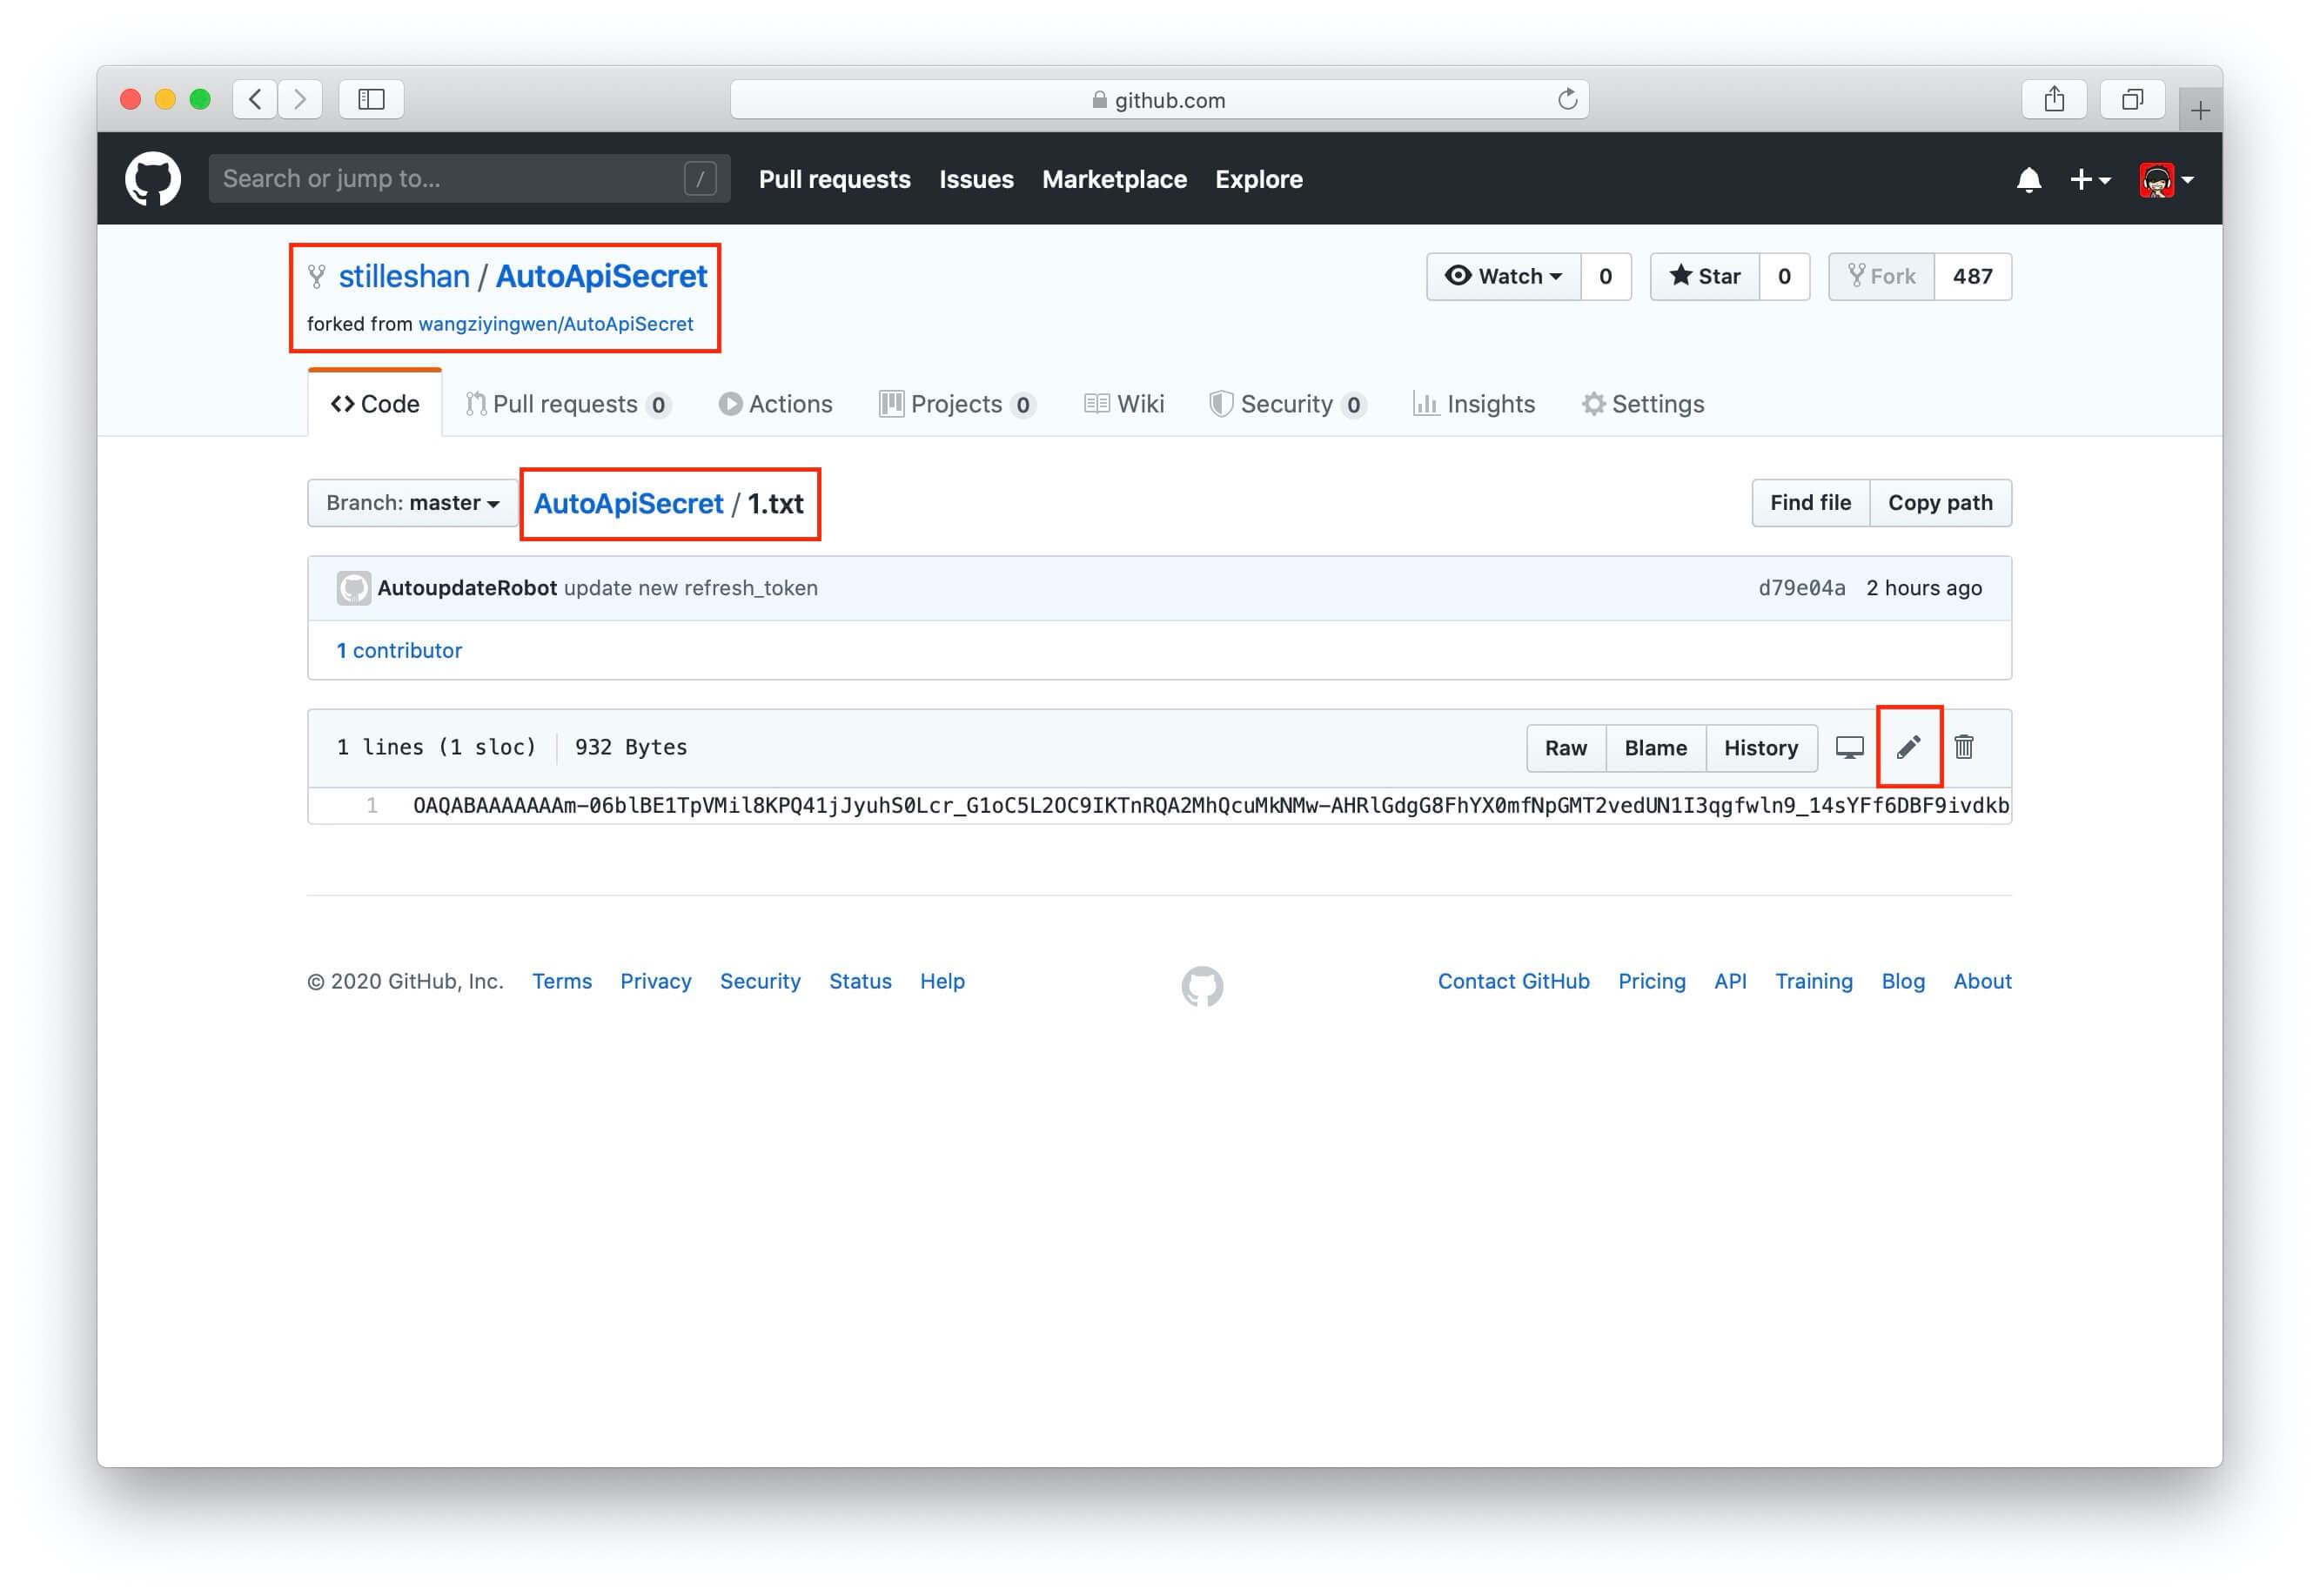Switch to the Code tab
The height and width of the screenshot is (1596, 2320).
[x=375, y=404]
